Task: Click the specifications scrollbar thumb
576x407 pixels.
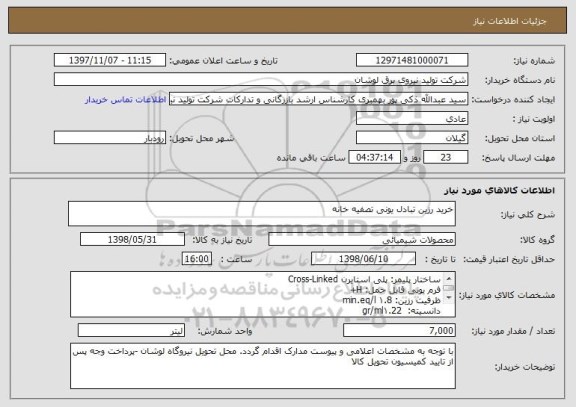Action: point(449,288)
